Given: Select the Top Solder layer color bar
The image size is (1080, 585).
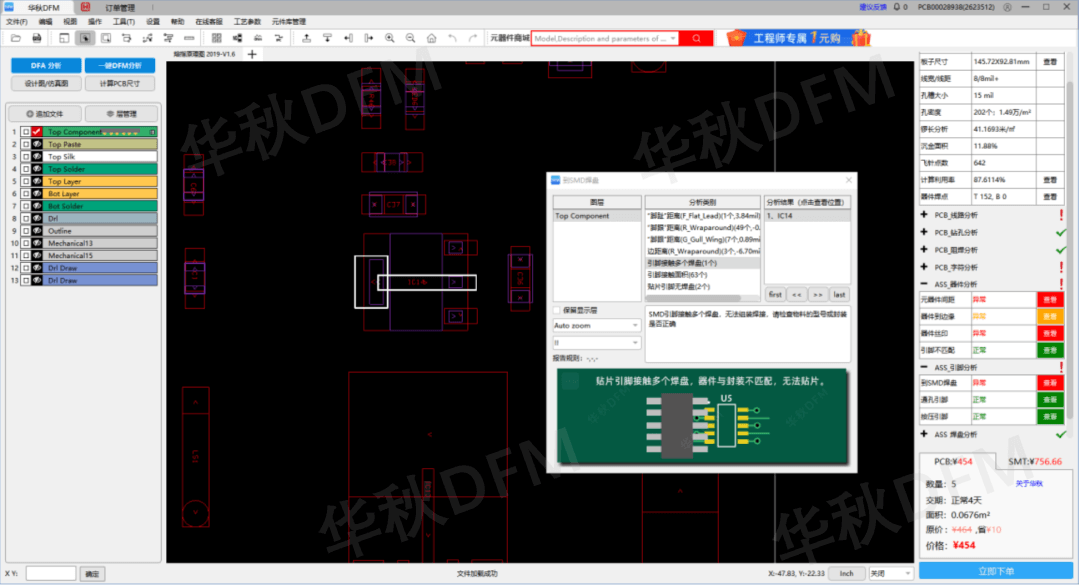Looking at the screenshot, I should tap(101, 170).
